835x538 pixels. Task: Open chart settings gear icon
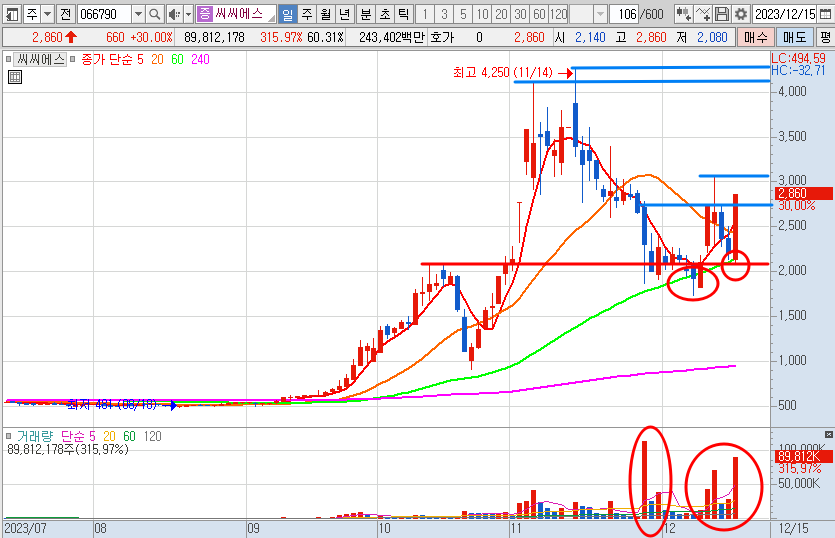(741, 14)
